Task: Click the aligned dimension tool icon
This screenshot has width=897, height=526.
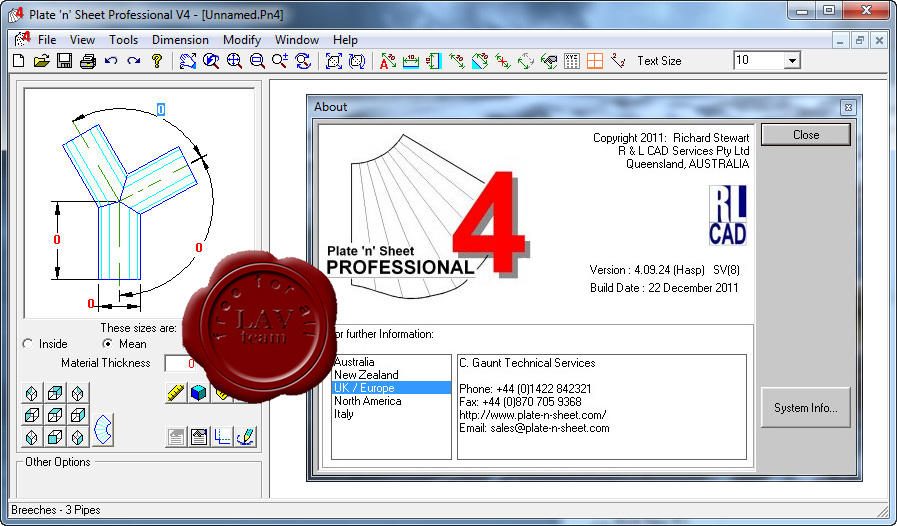Action: coord(457,61)
